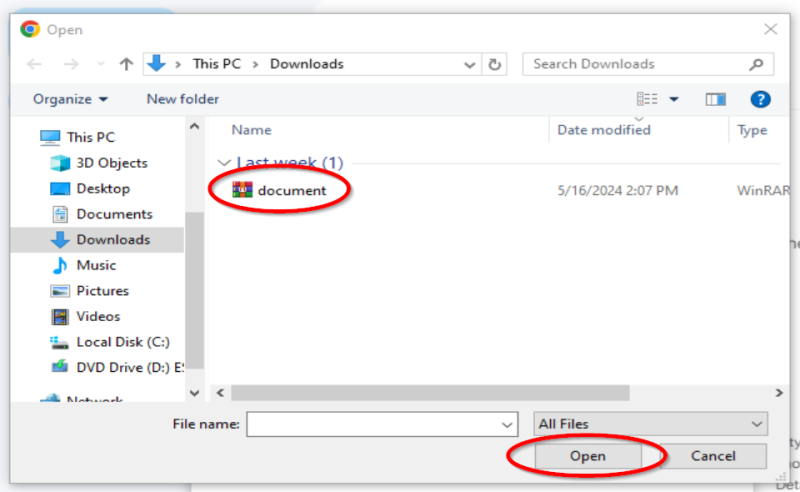Image resolution: width=800 pixels, height=492 pixels.
Task: Go back using the Back arrow
Action: click(34, 64)
